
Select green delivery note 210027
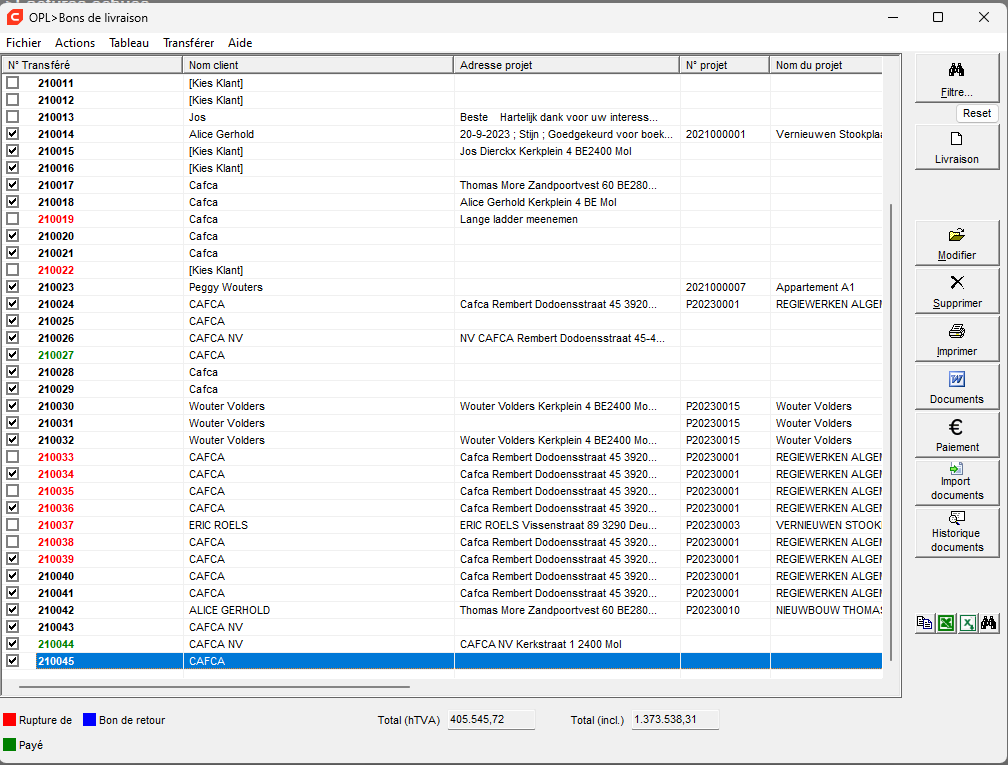[56, 356]
